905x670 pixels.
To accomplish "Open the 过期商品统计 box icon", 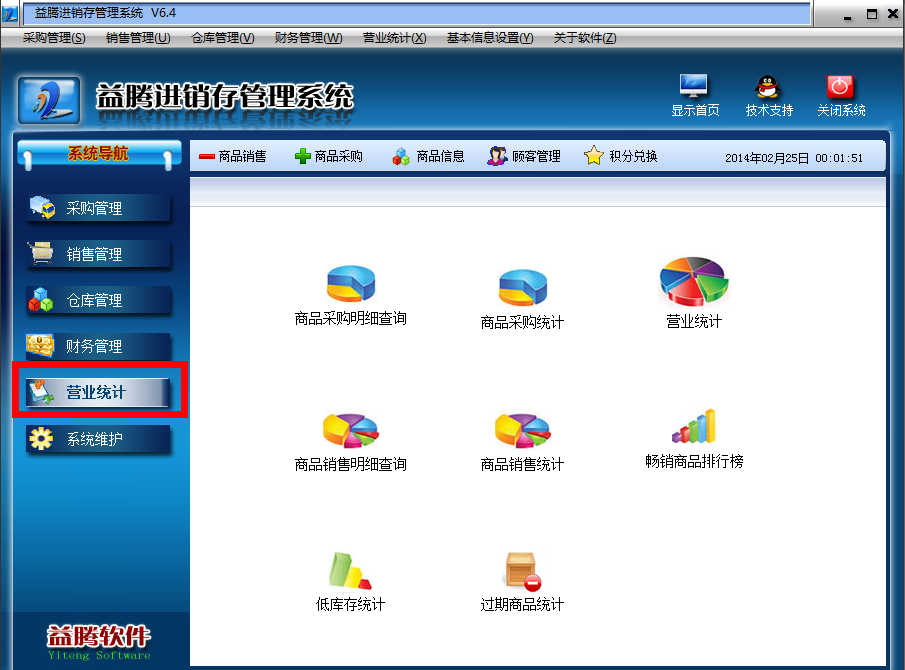I will point(522,571).
